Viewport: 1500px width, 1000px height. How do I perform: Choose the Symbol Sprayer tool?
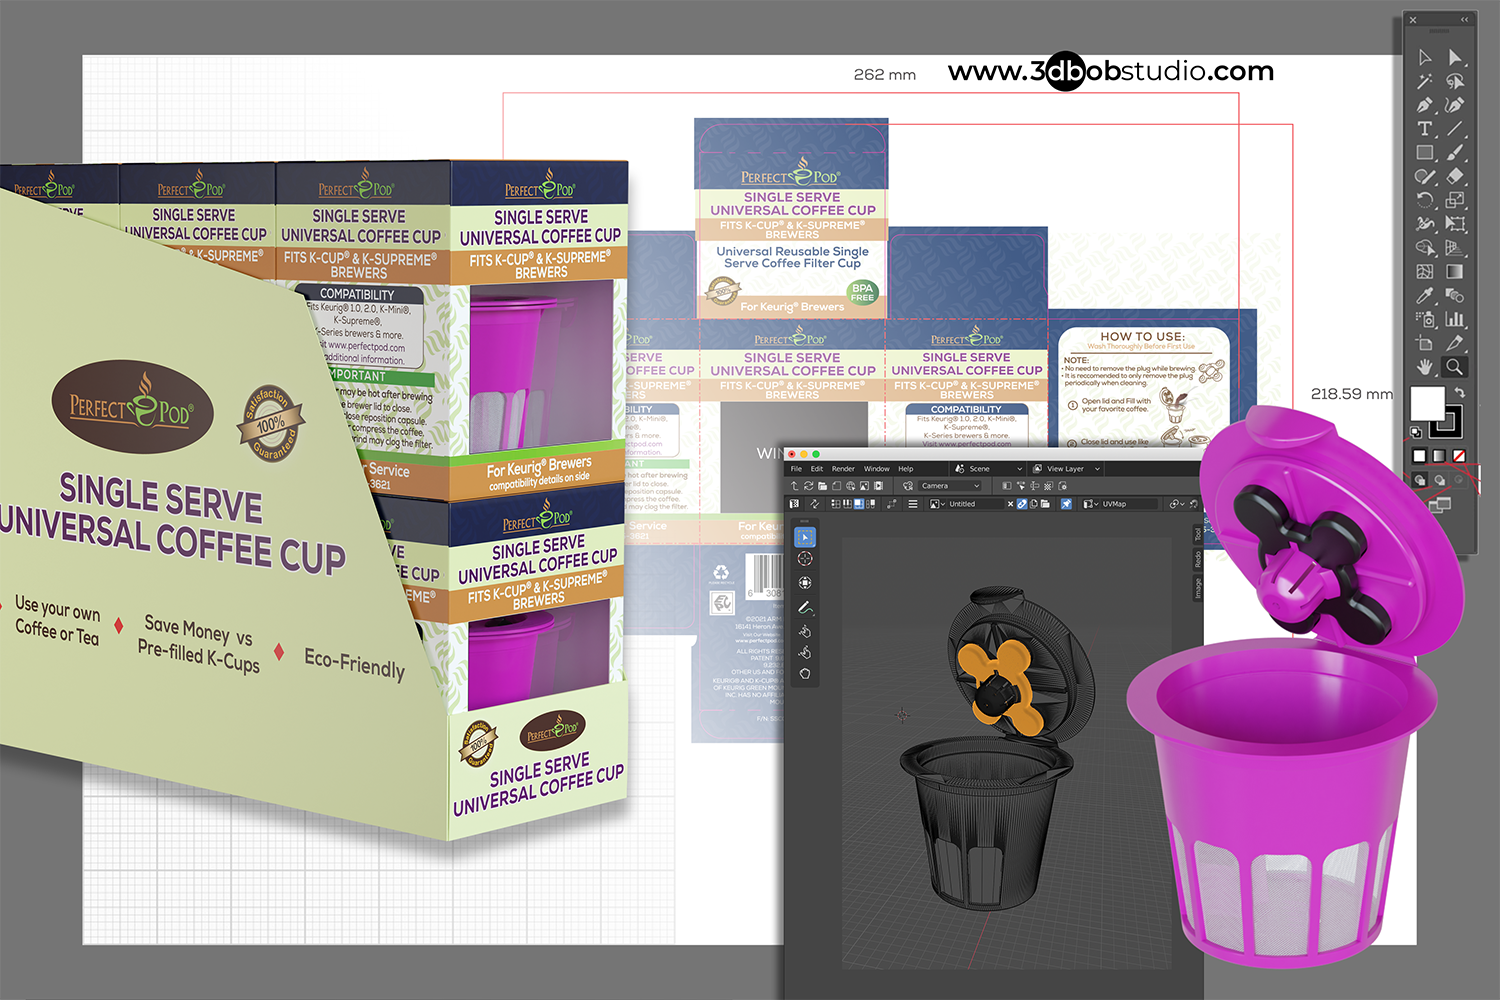click(x=1423, y=319)
